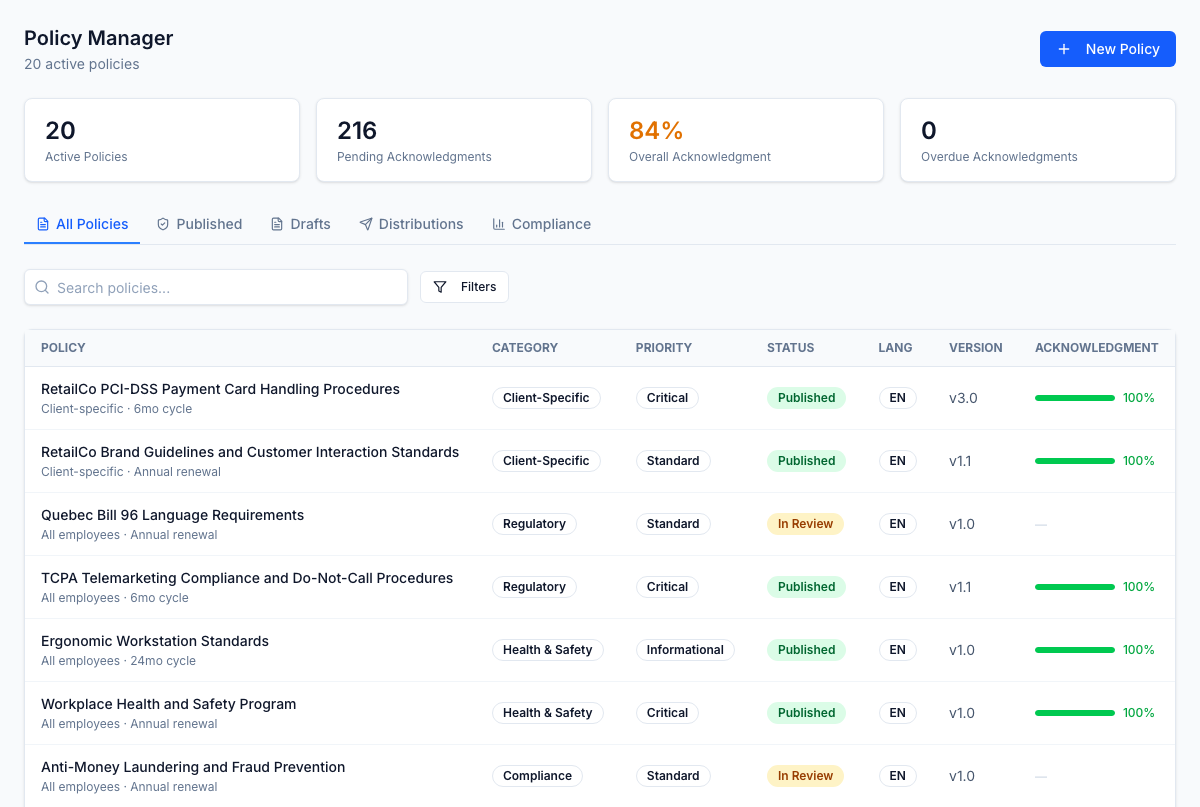
Task: Sort by the VERSION column header
Action: [976, 348]
